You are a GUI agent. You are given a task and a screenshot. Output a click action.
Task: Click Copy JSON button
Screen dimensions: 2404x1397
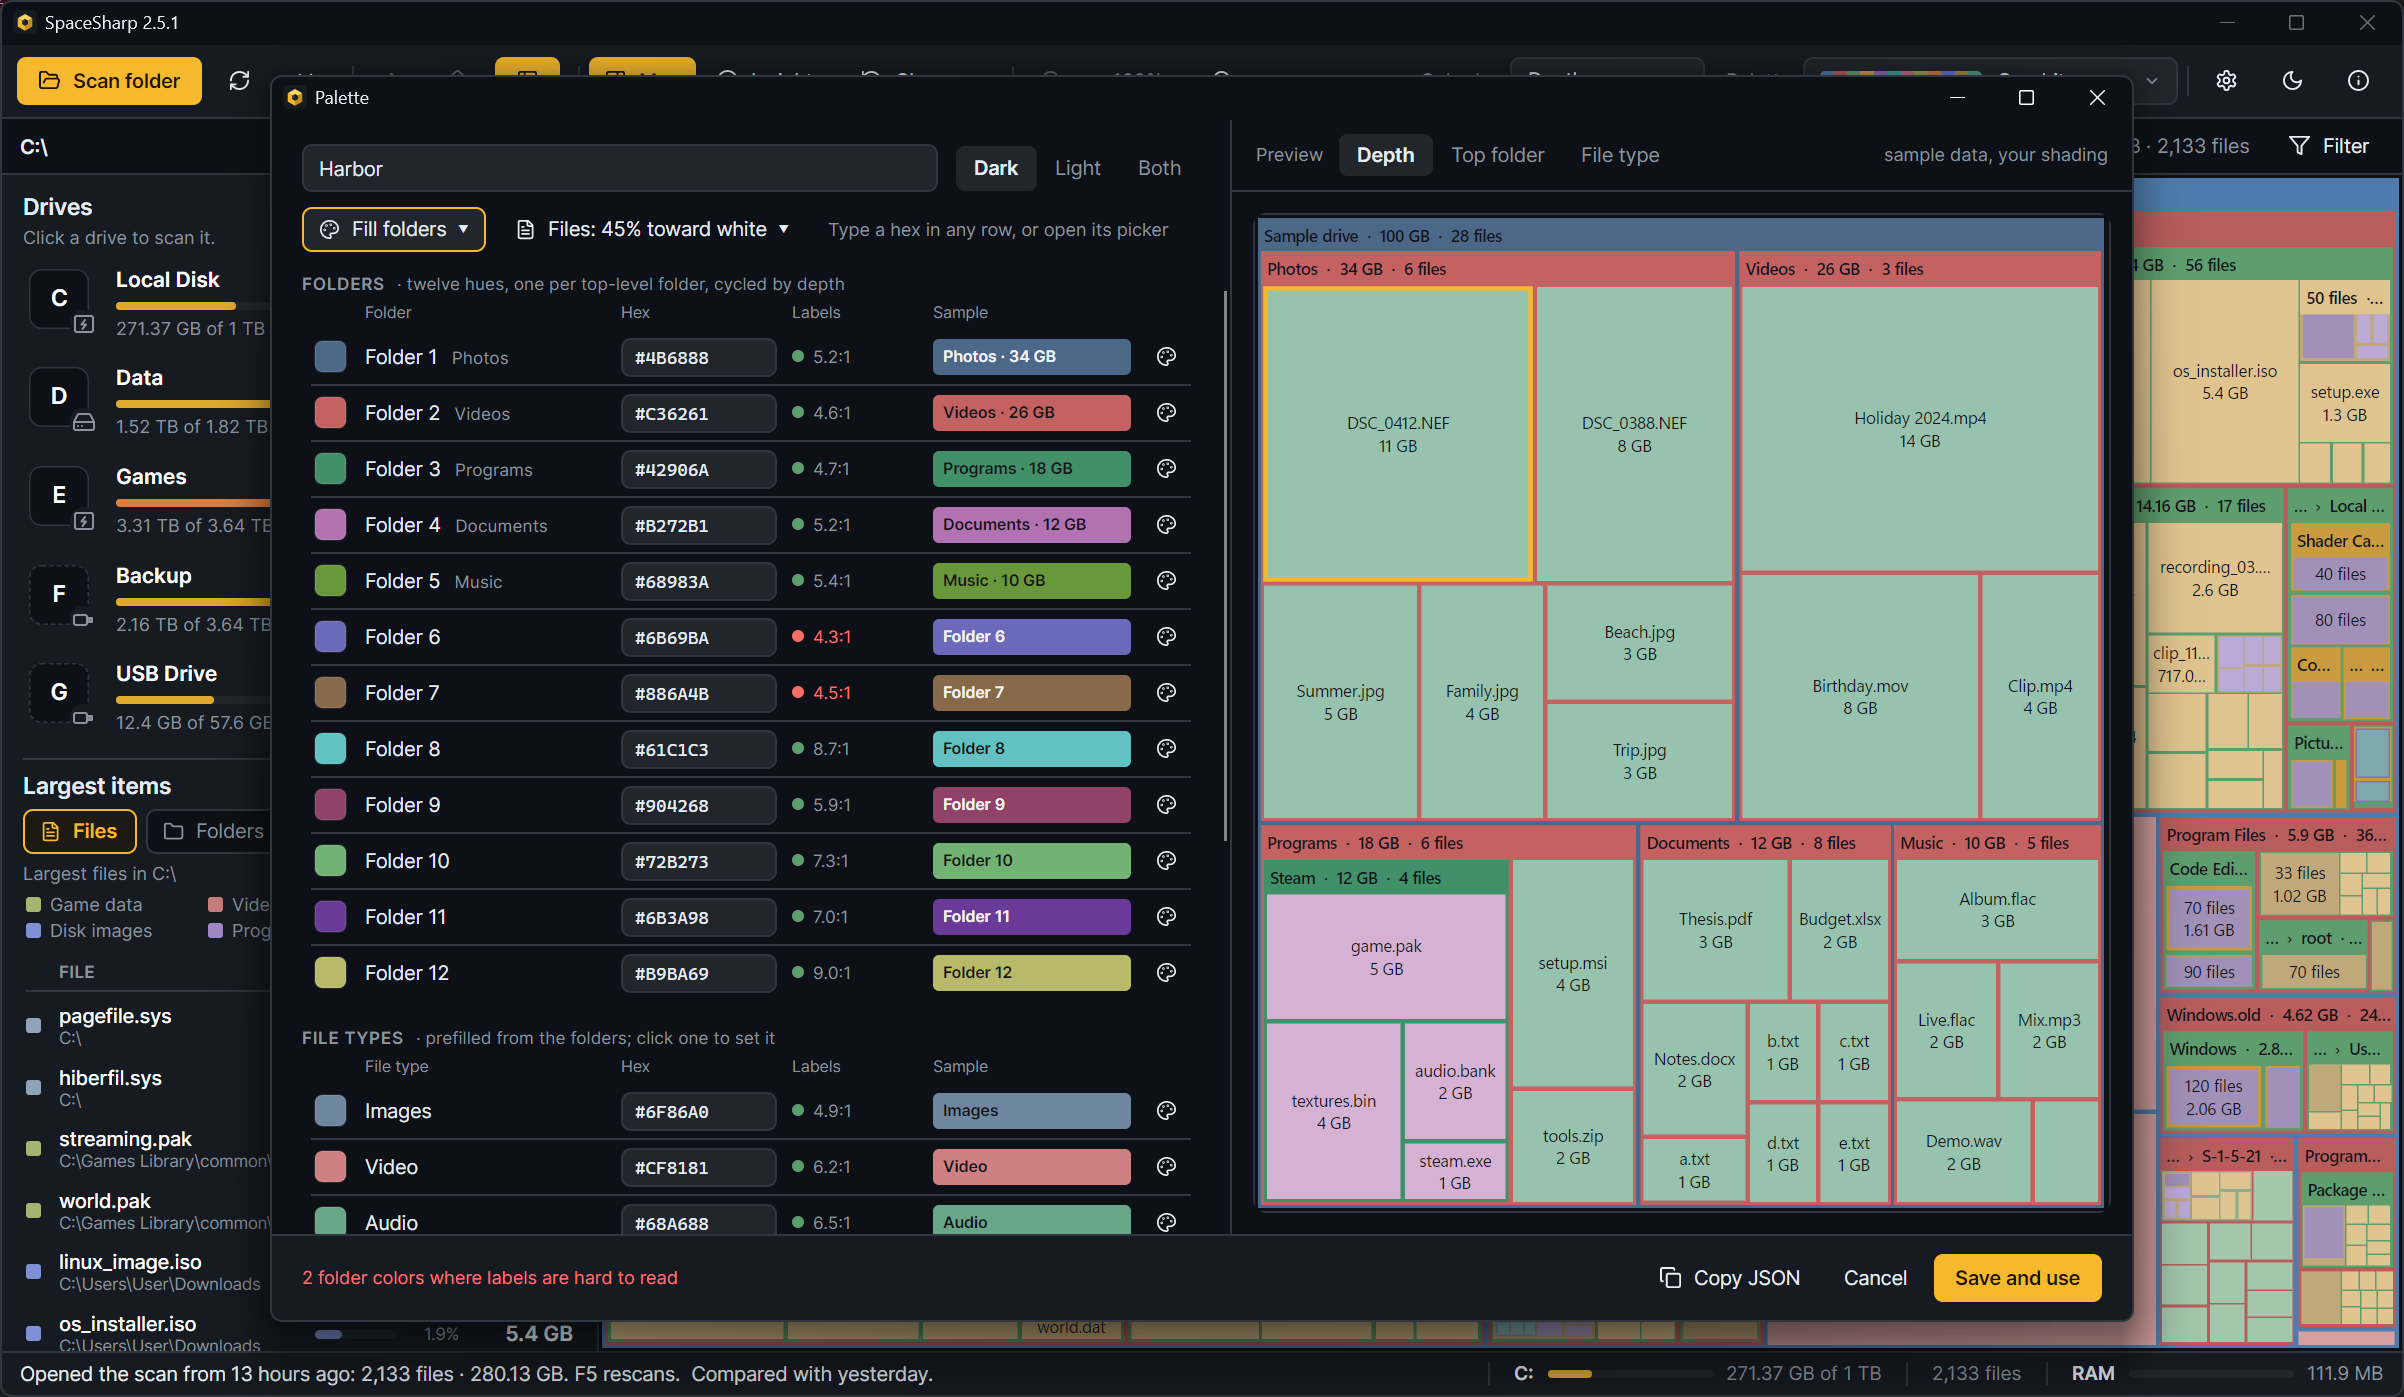1730,1278
